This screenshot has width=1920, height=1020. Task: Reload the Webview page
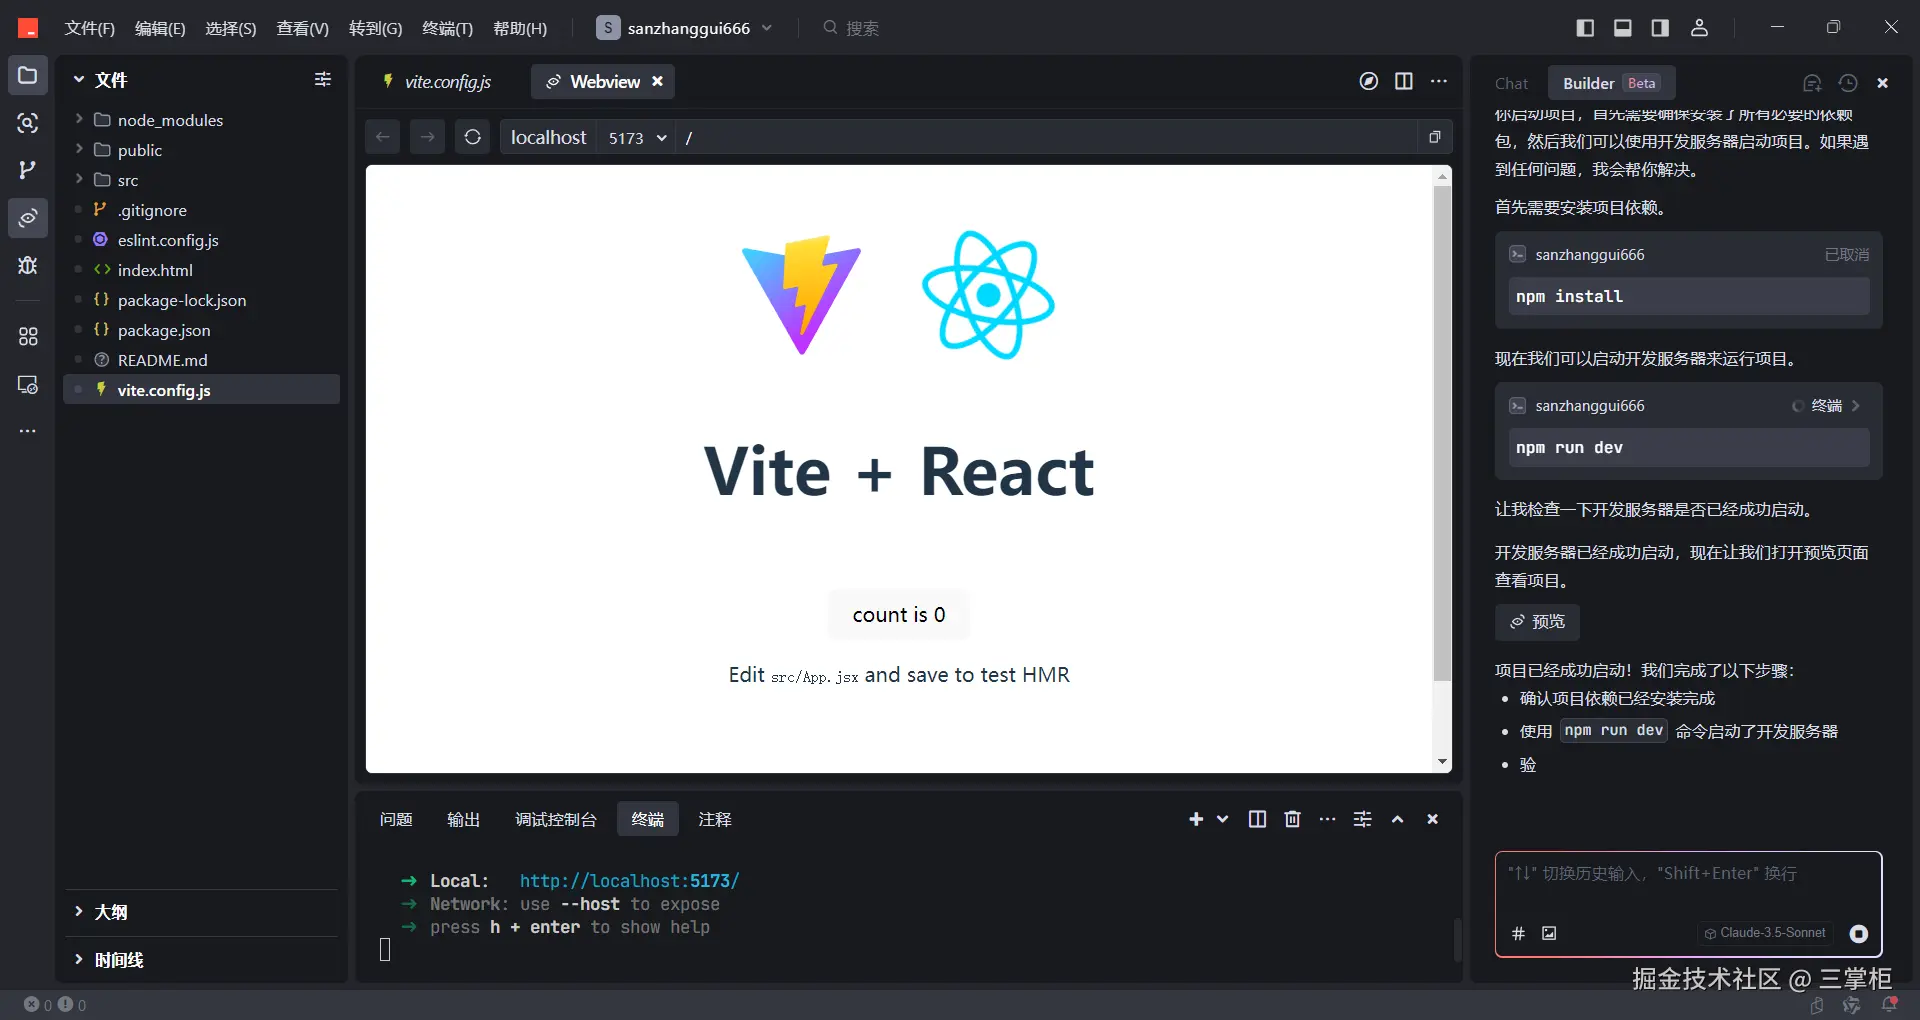tap(473, 137)
